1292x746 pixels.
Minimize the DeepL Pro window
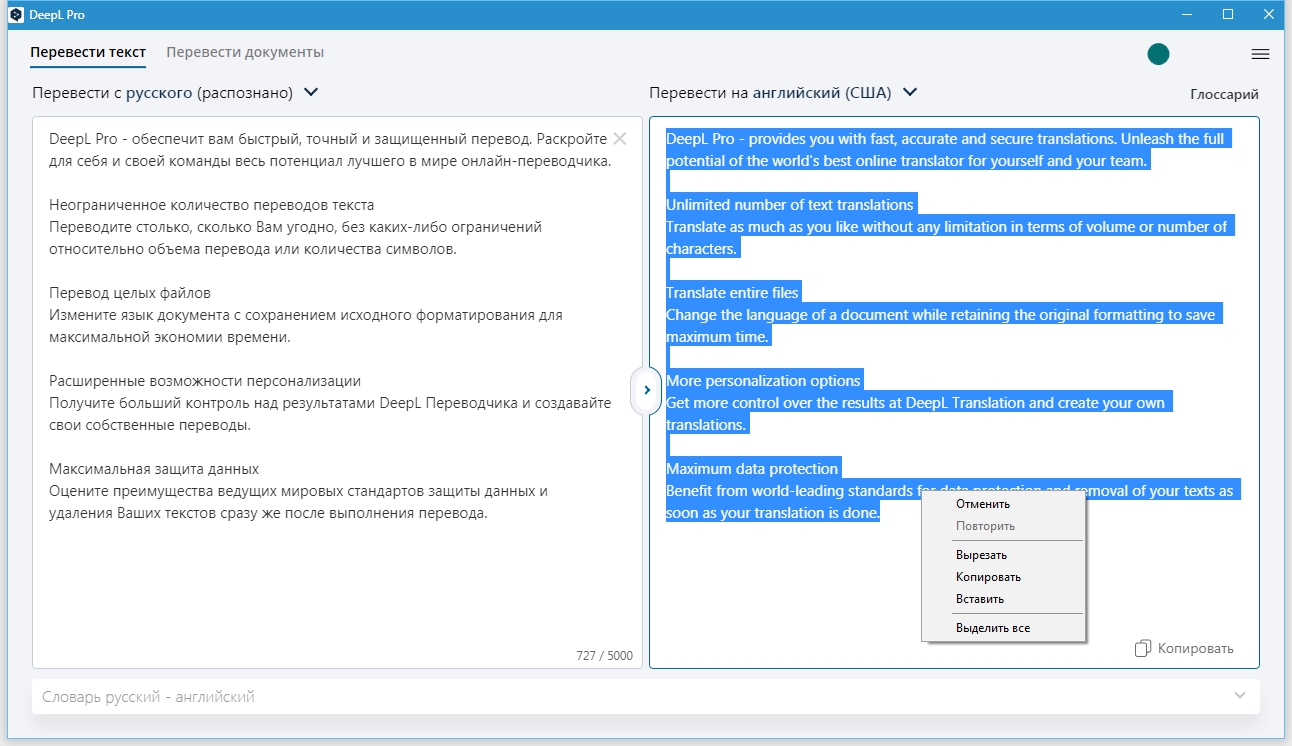1187,14
